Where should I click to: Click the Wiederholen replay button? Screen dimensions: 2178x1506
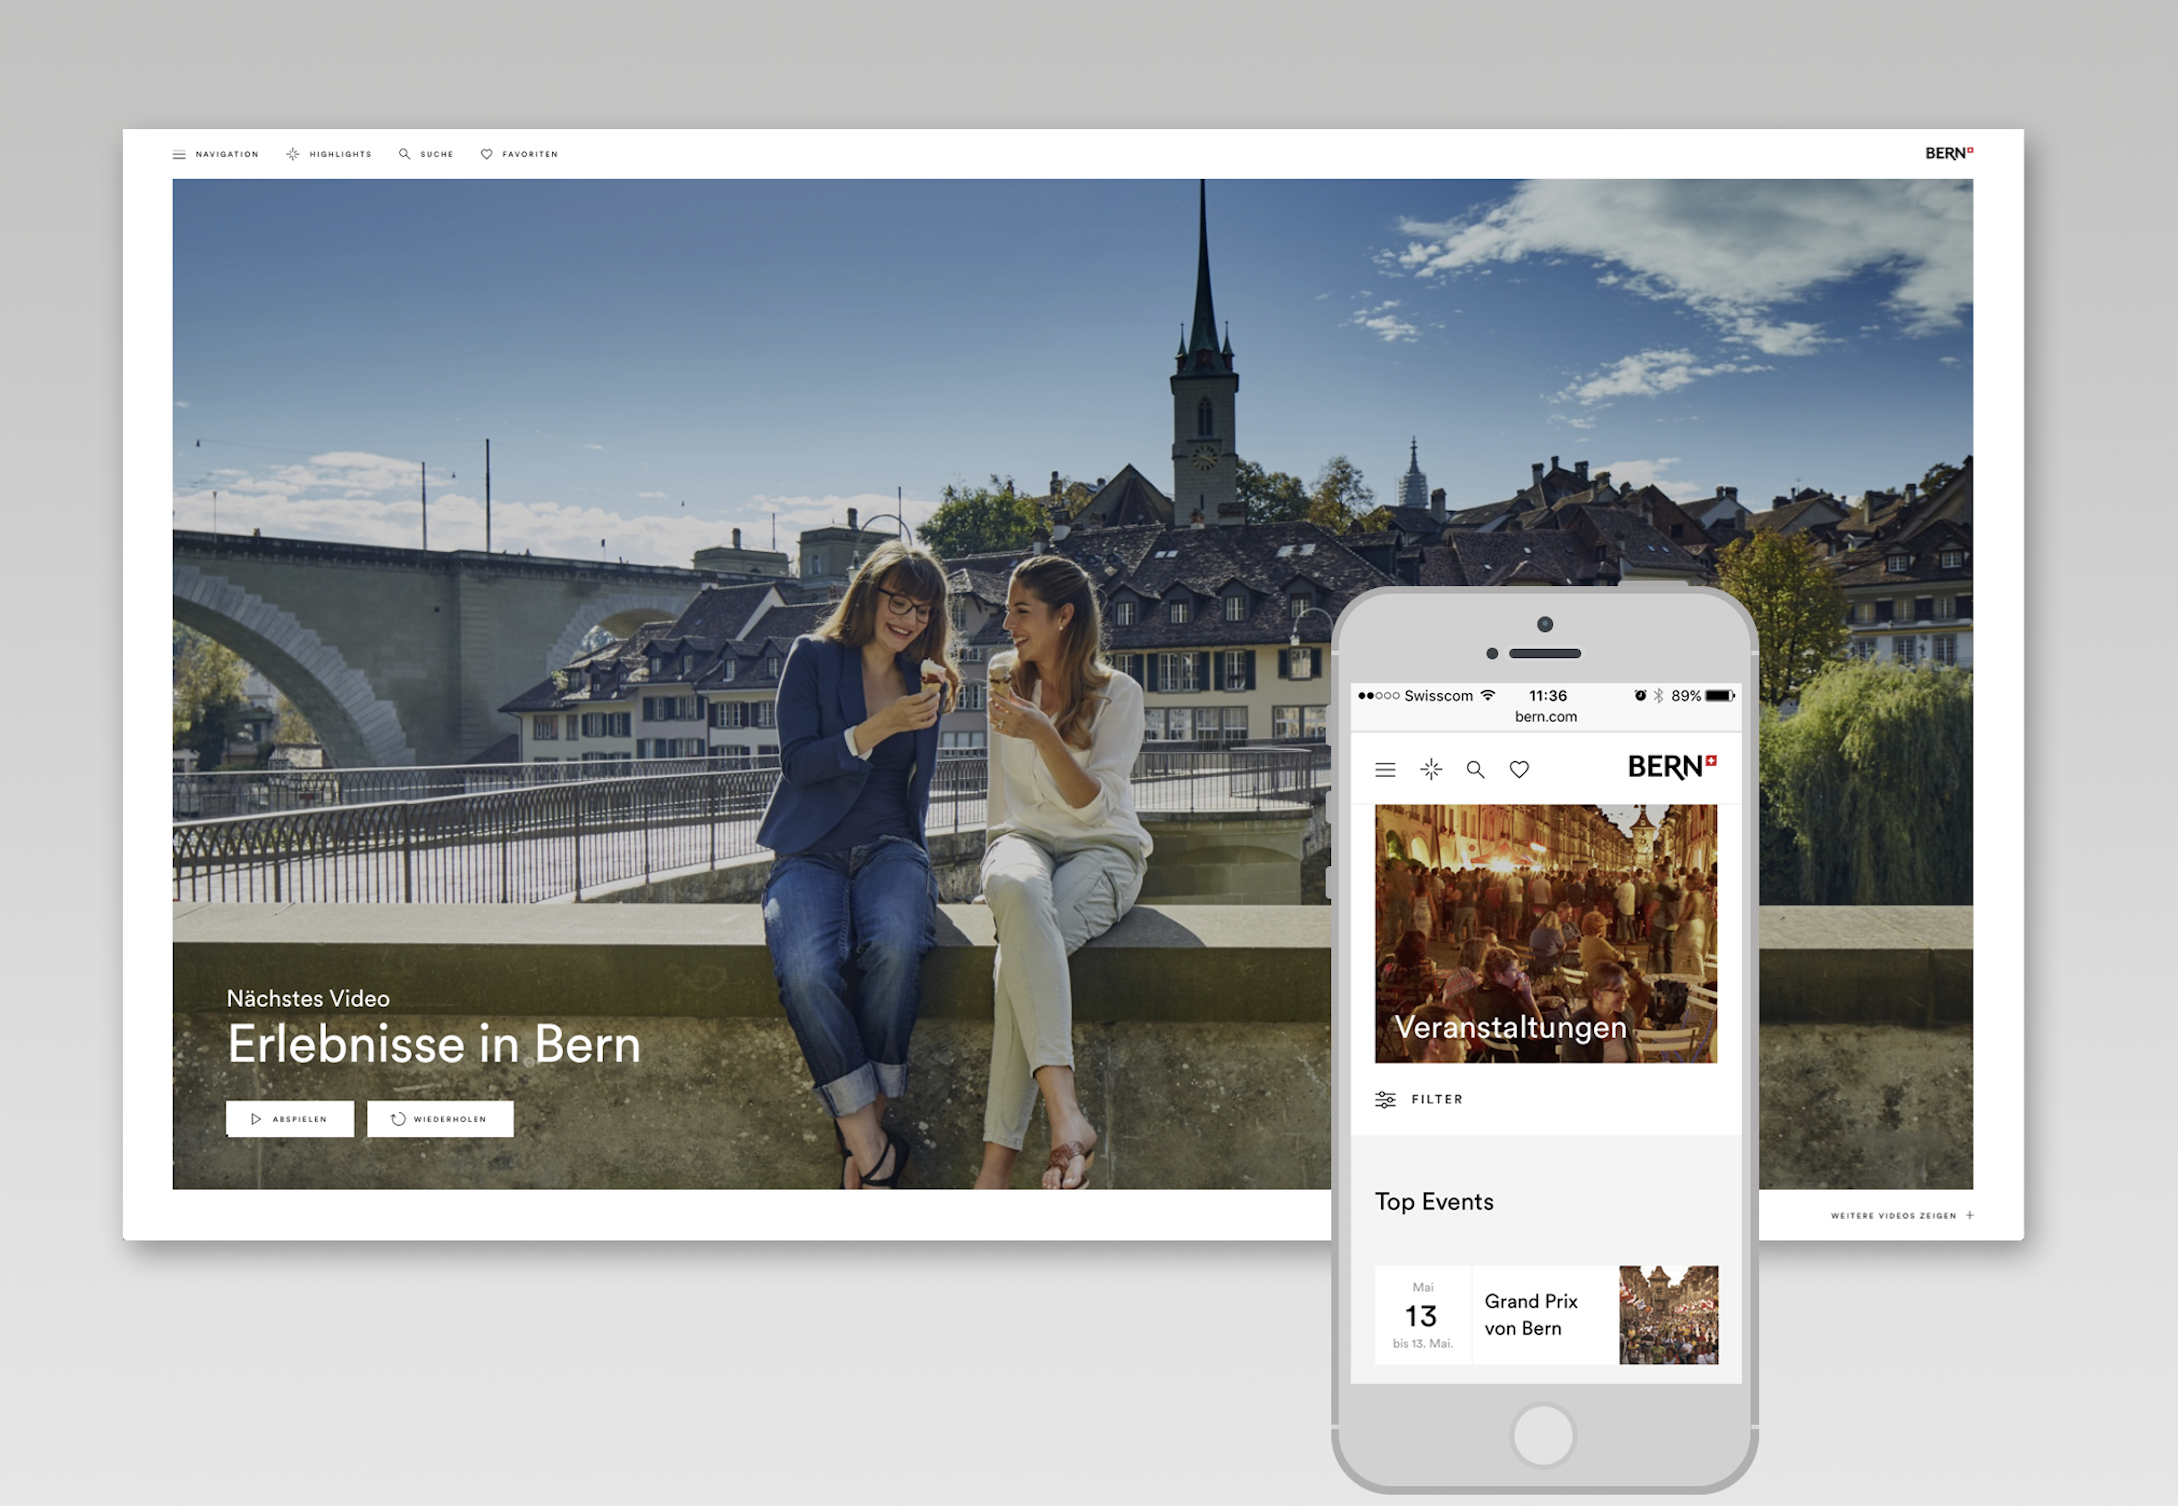440,1119
